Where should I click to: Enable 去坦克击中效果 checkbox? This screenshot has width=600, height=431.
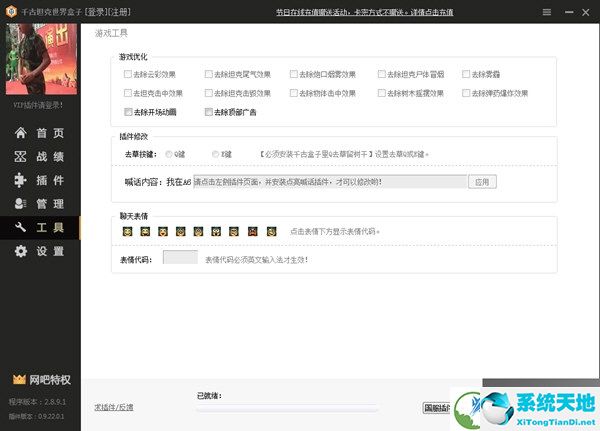[x=128, y=93]
